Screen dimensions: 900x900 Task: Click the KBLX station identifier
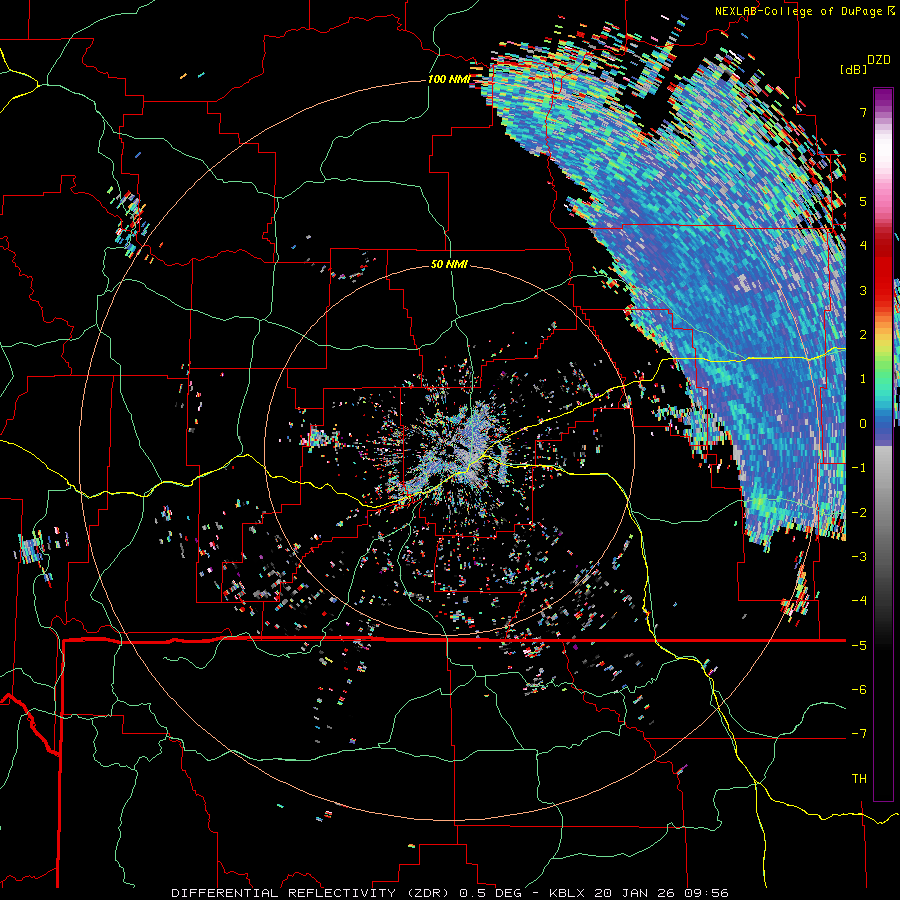pyautogui.click(x=567, y=893)
